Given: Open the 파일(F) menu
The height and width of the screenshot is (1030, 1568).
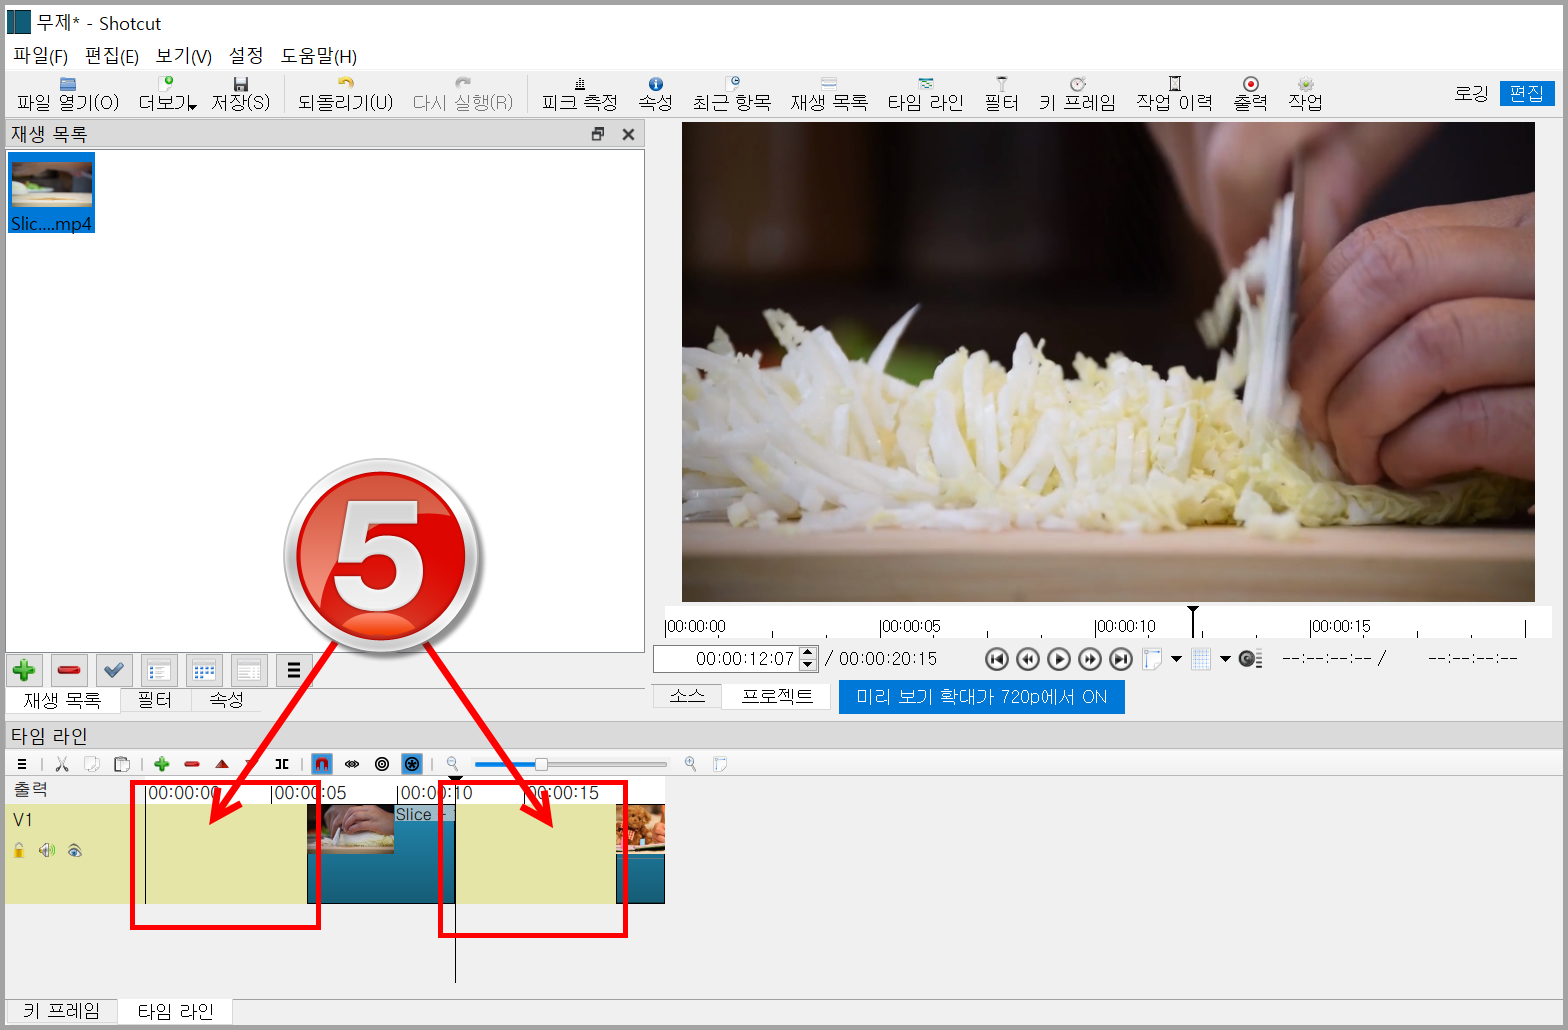Looking at the screenshot, I should [40, 56].
